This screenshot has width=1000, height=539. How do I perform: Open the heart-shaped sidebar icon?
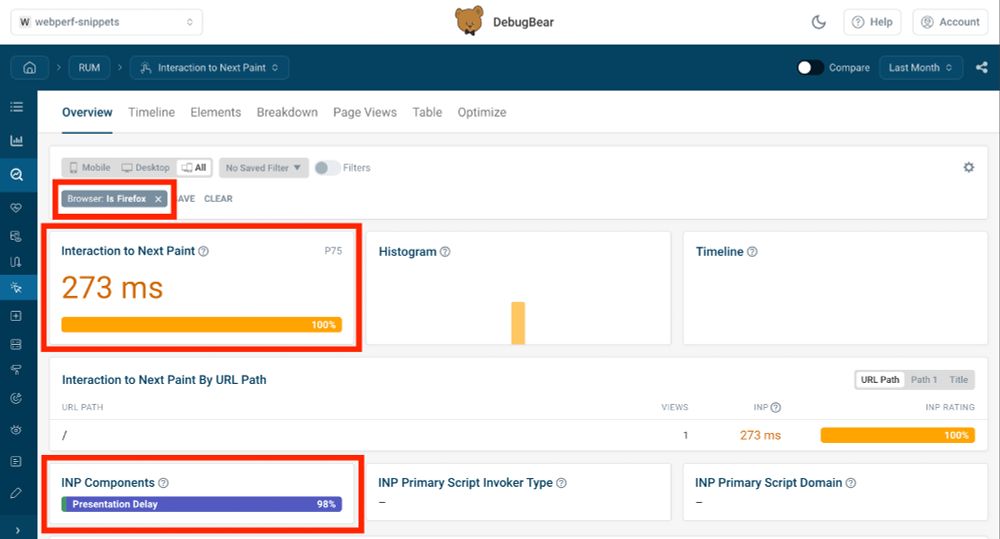[x=17, y=207]
